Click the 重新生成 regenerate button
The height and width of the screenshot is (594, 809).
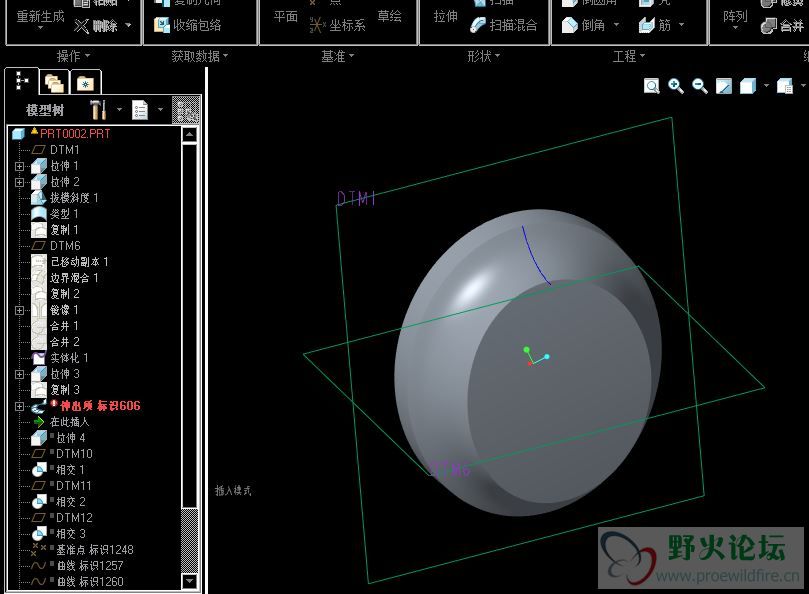(40, 19)
